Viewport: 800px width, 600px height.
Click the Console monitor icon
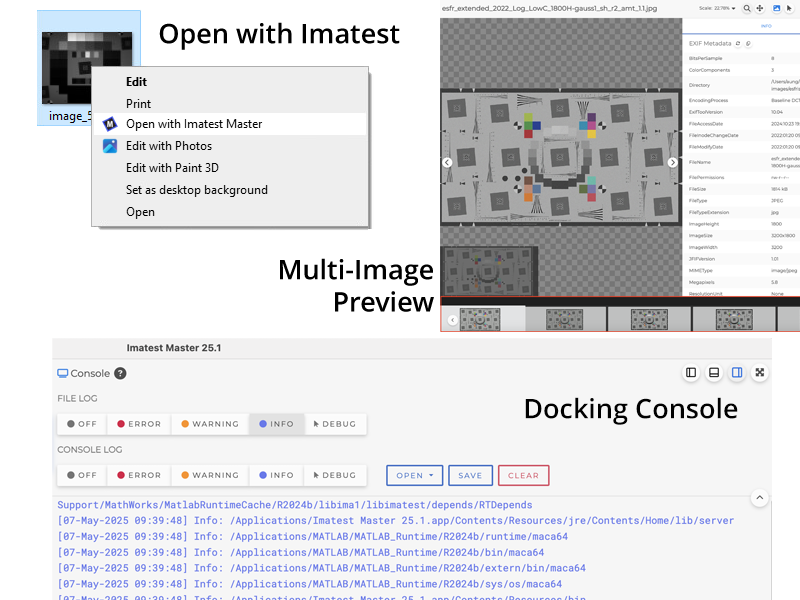pyautogui.click(x=62, y=373)
